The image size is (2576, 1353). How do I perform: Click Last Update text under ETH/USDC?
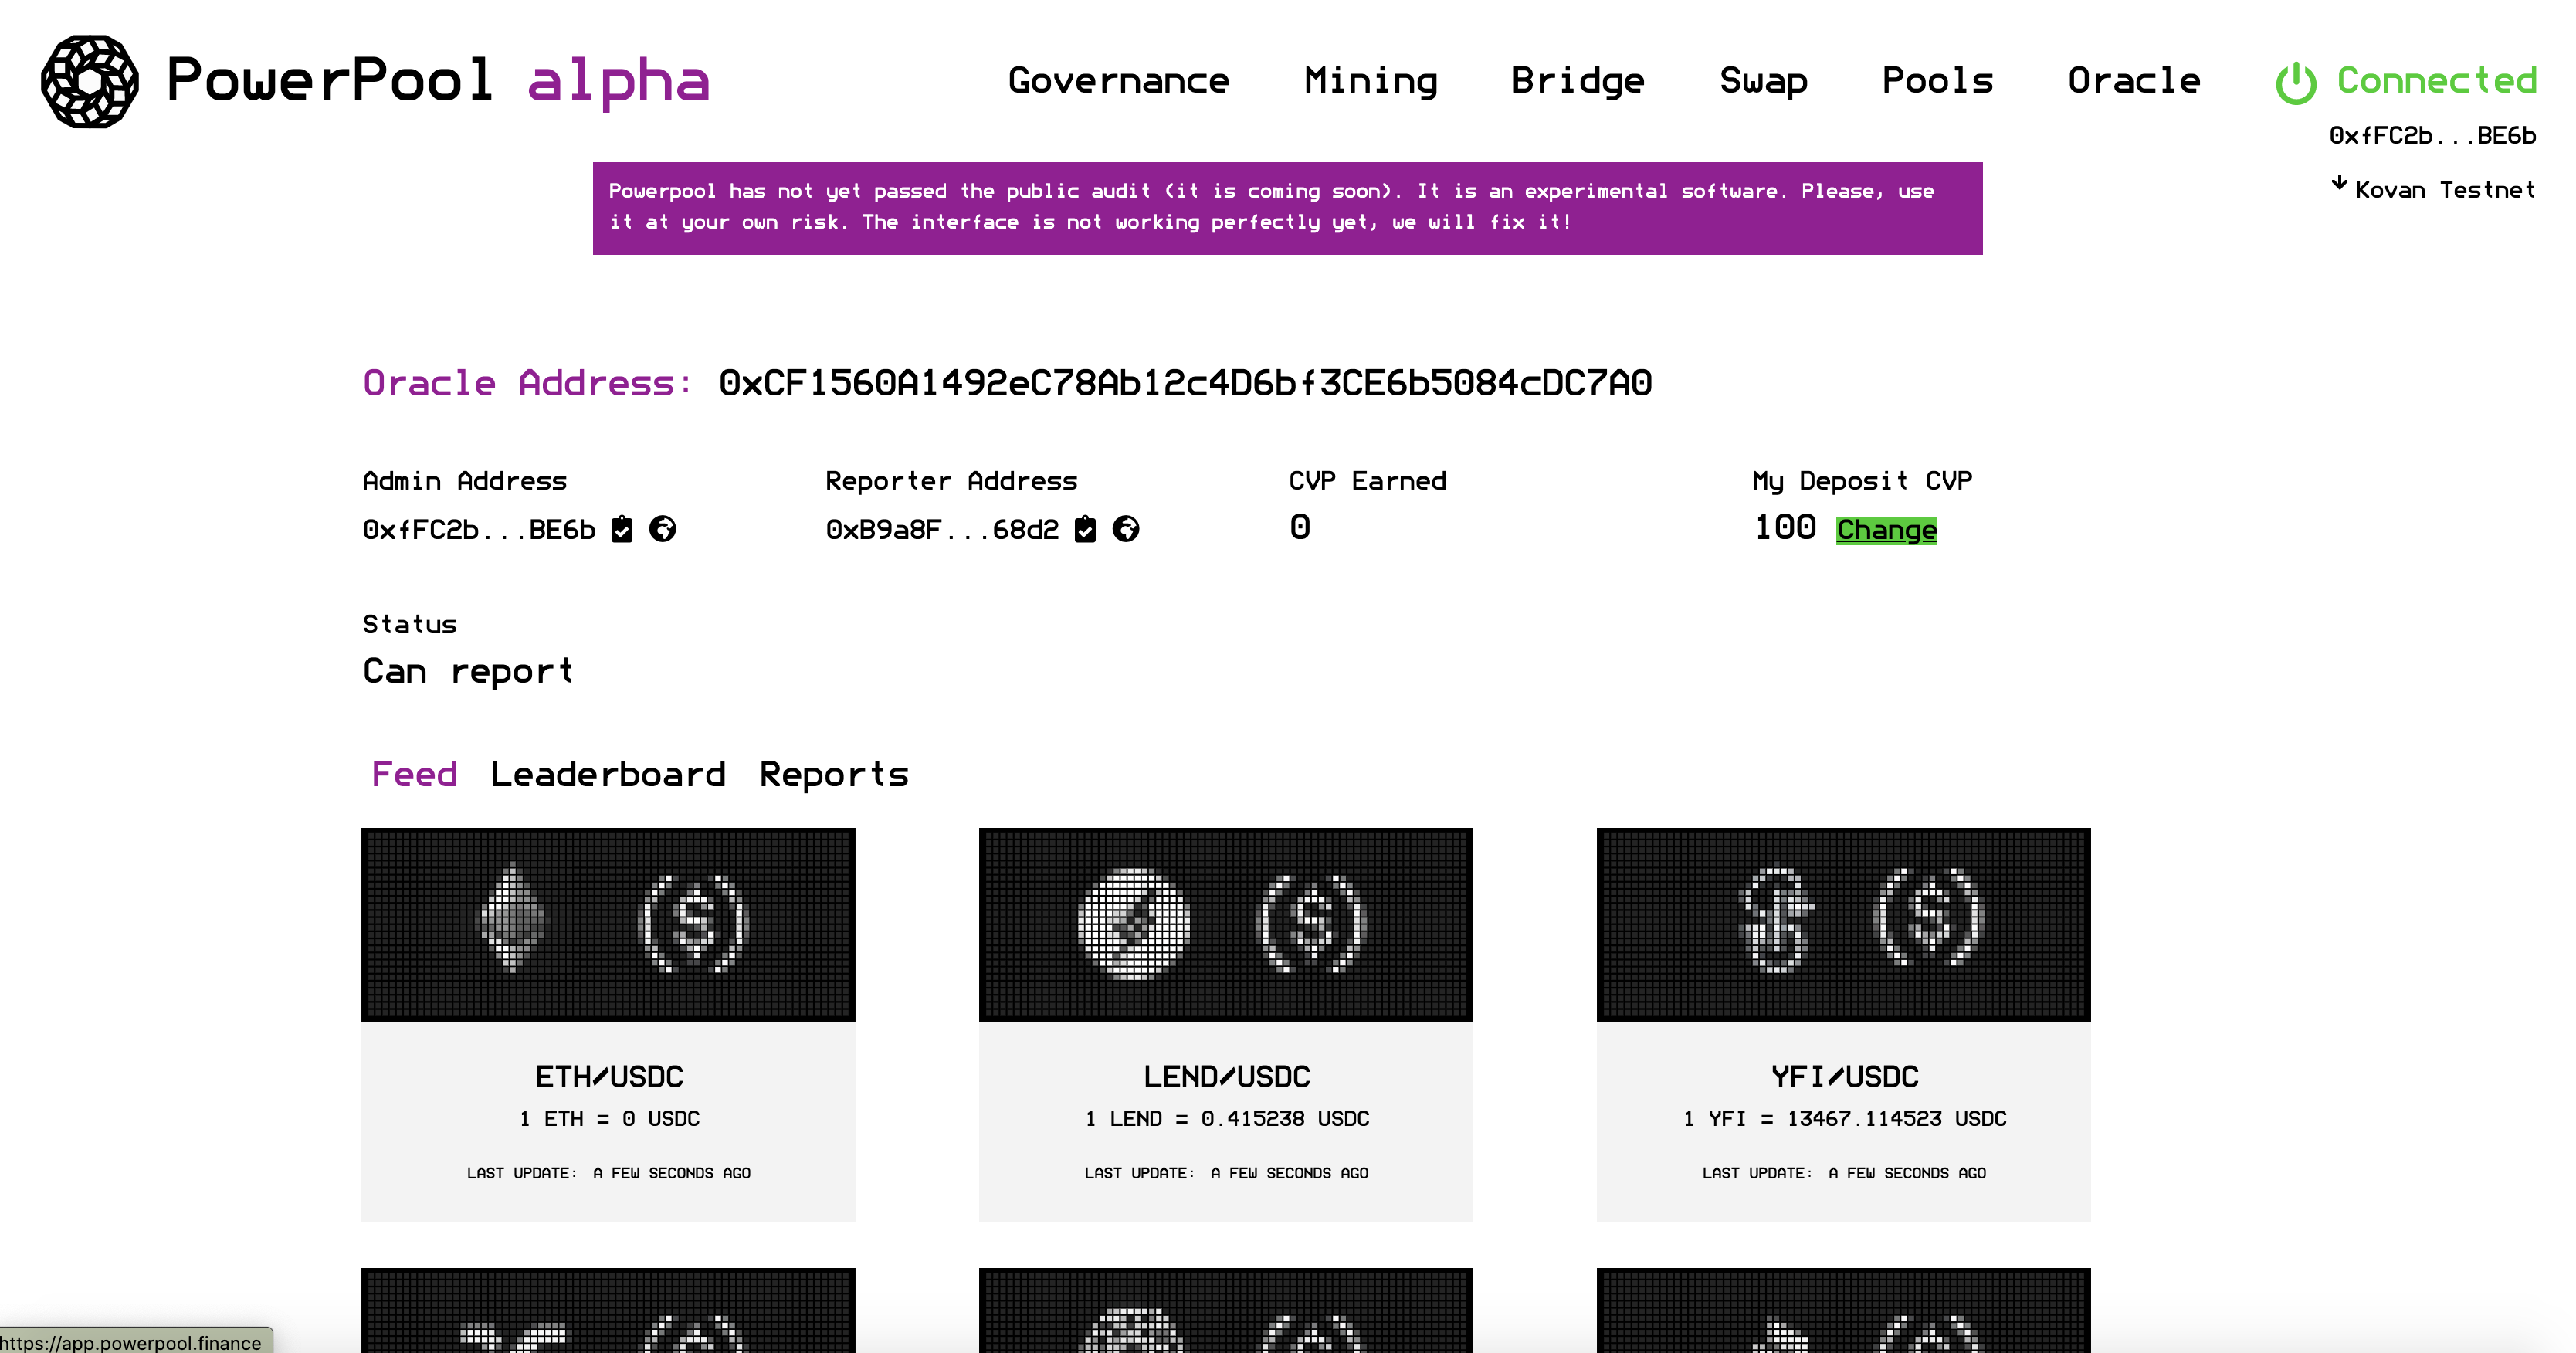pos(609,1173)
